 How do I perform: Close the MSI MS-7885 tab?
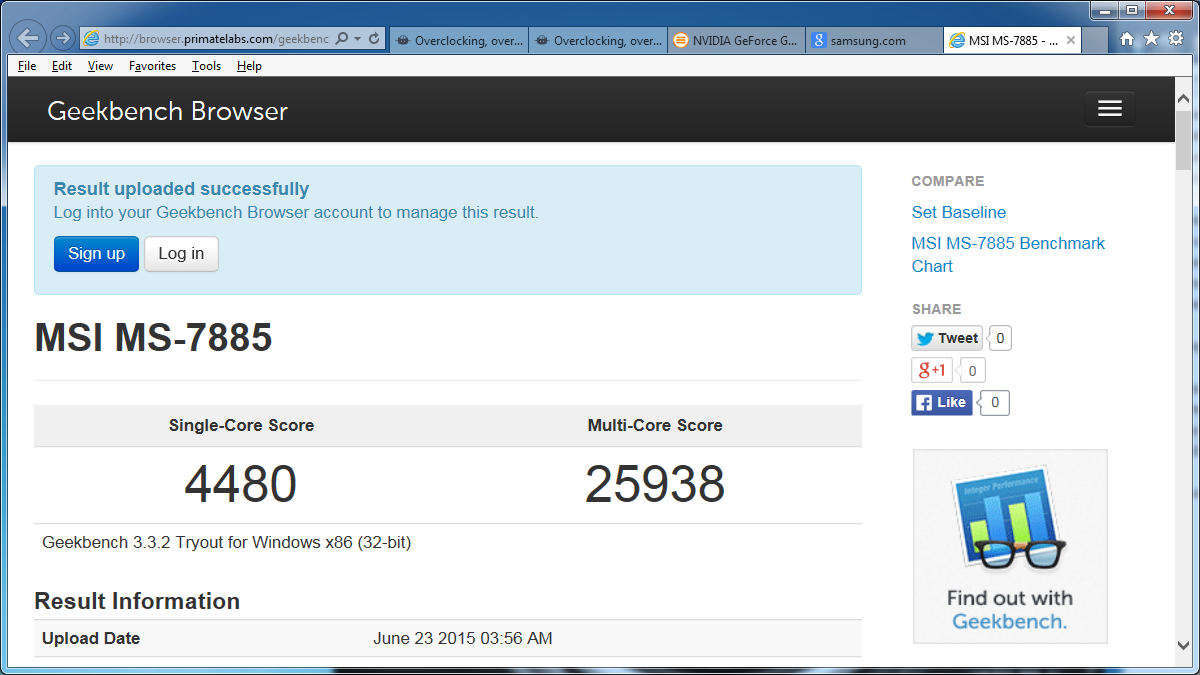click(x=1071, y=41)
